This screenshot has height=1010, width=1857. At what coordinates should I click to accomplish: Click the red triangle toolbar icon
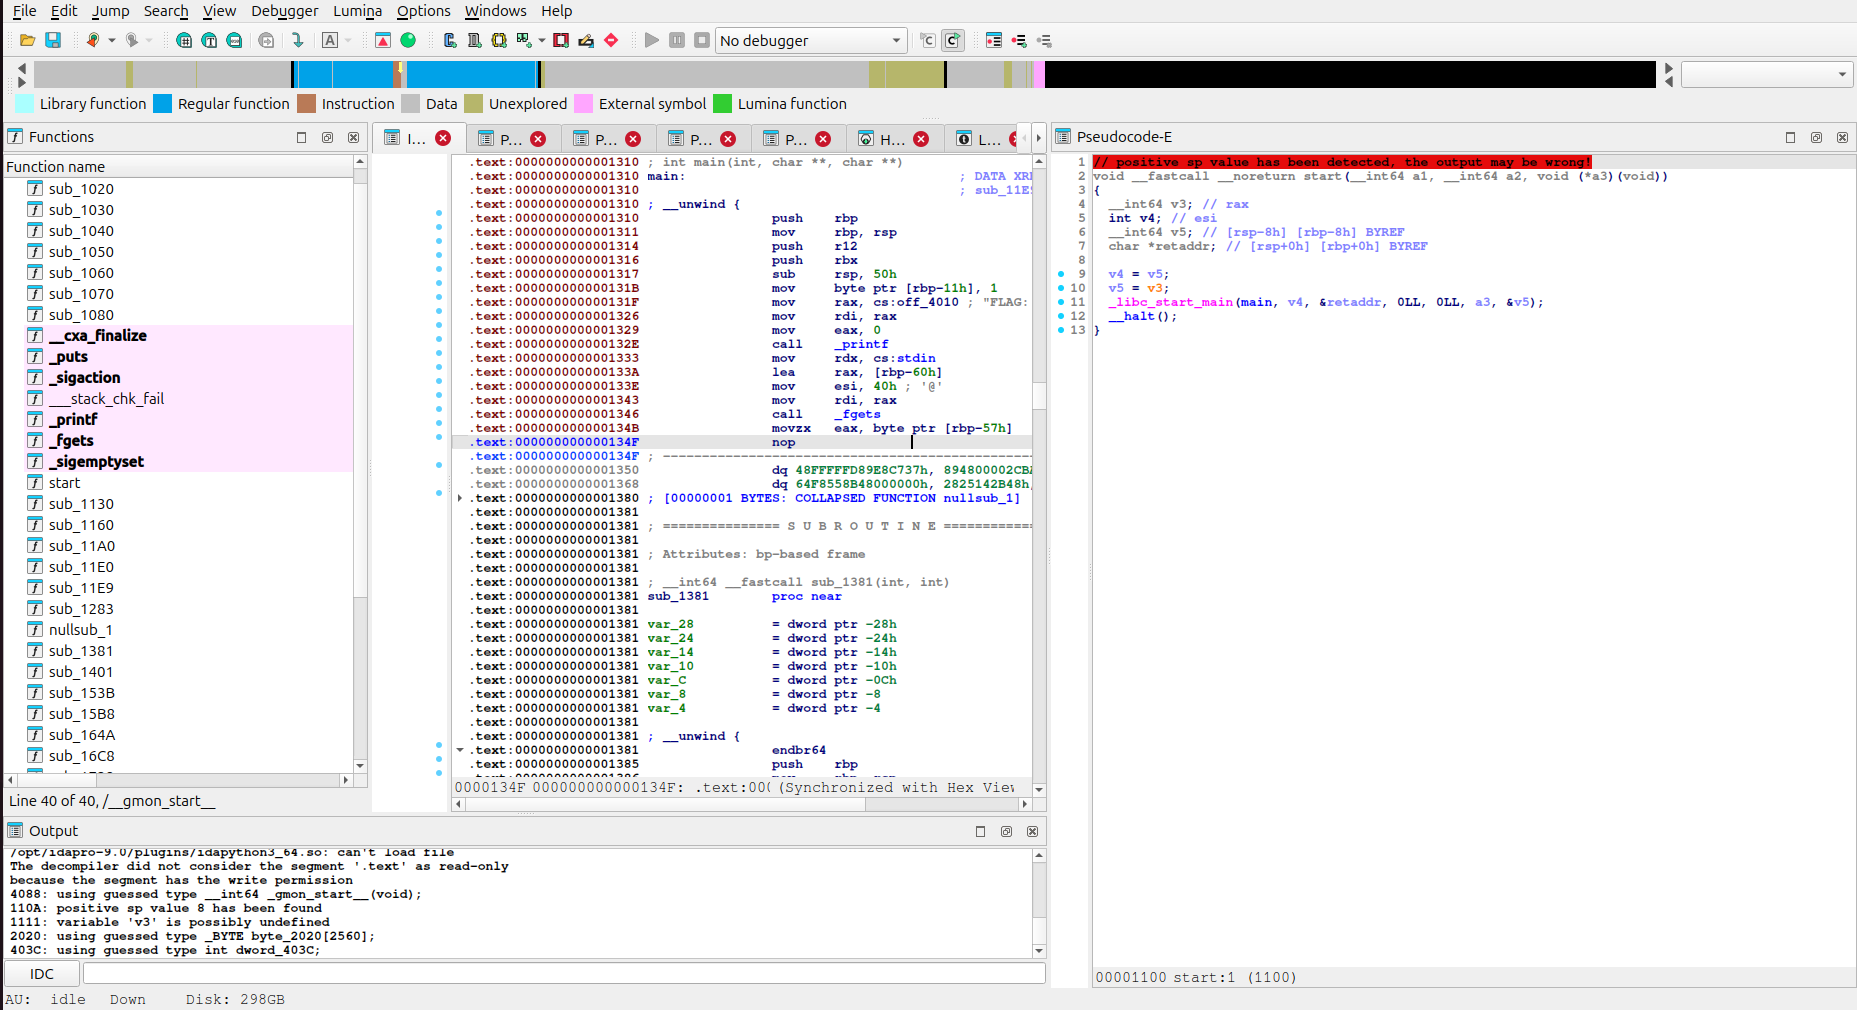(382, 40)
